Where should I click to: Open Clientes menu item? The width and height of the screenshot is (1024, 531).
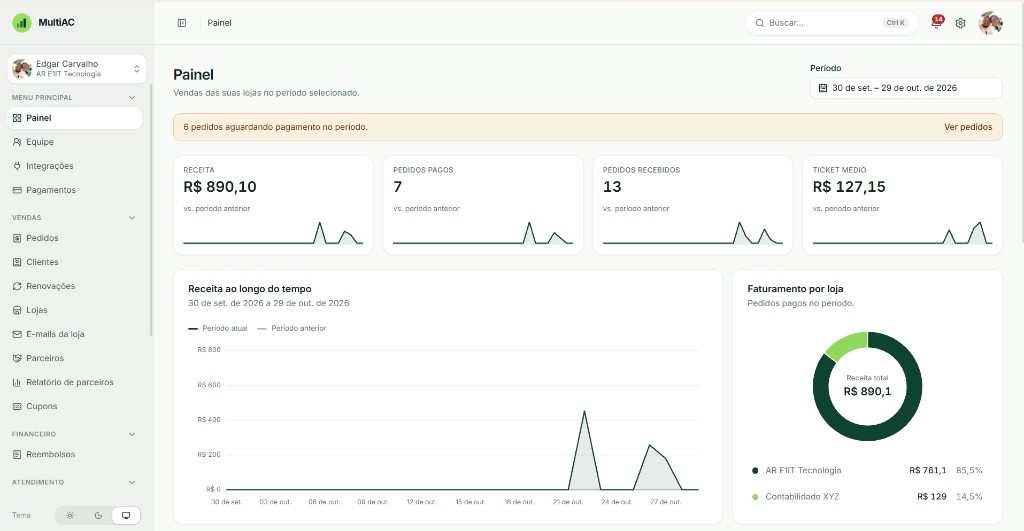click(x=74, y=262)
